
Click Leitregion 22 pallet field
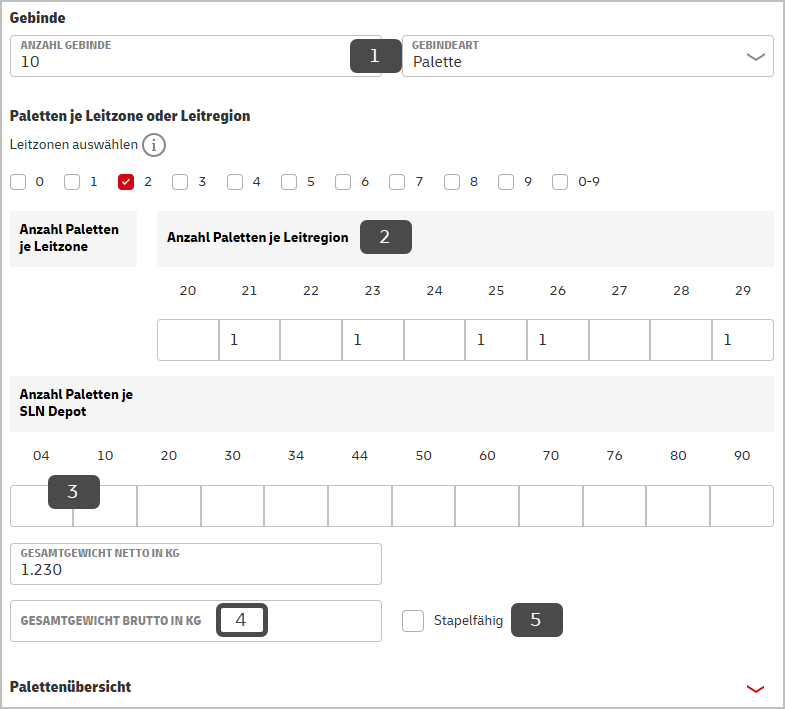(311, 340)
